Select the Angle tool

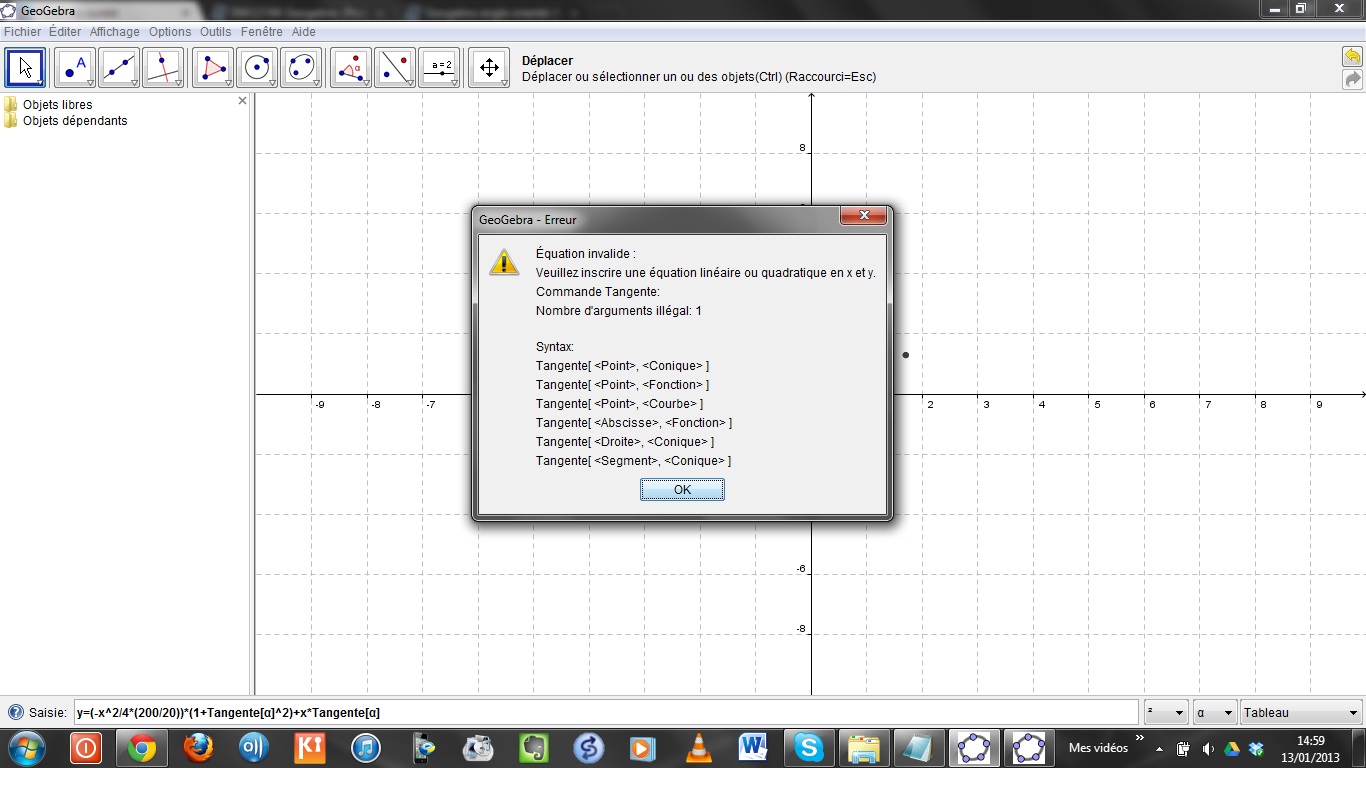click(350, 68)
